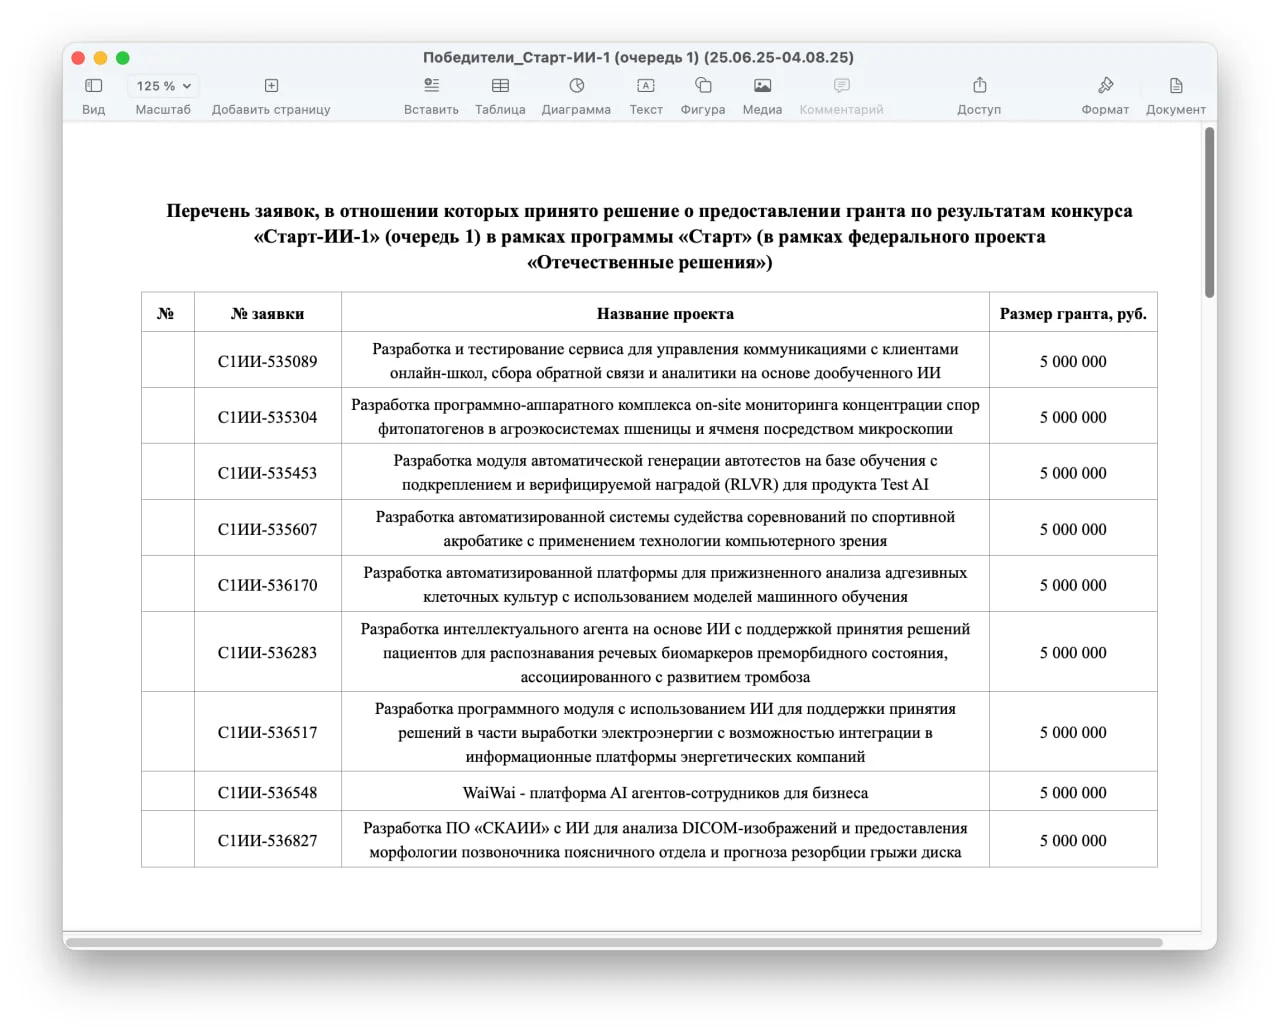Screen dimensions: 1280x1033
Task: Click the vertical scrollbar thumb
Action: [x=1209, y=212]
